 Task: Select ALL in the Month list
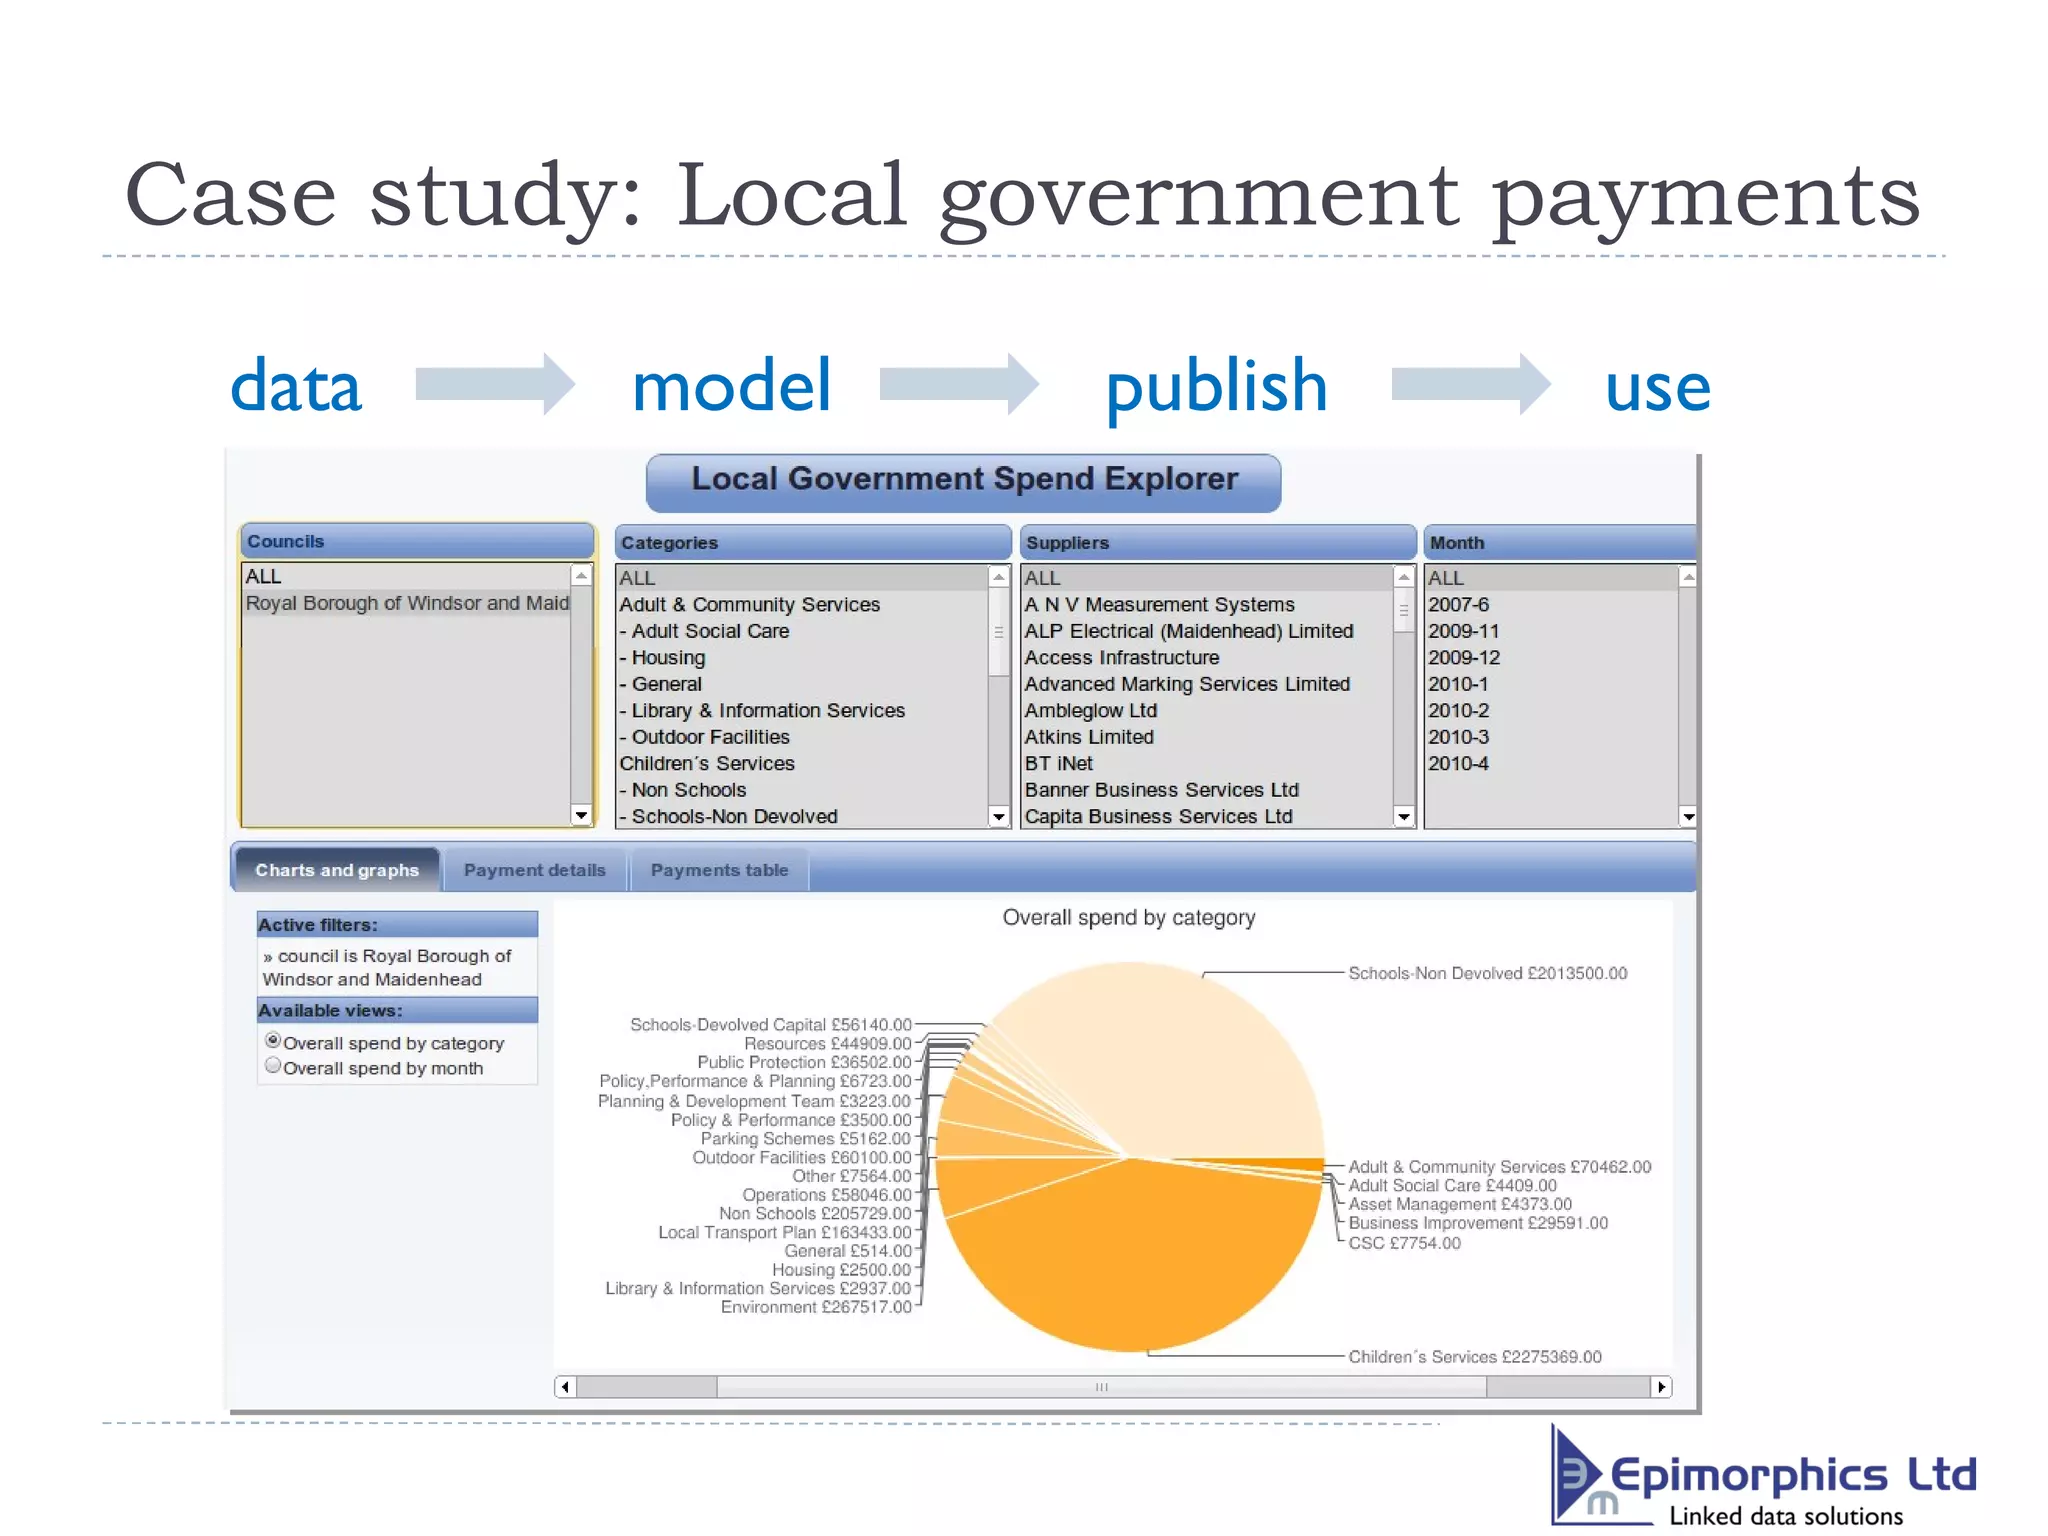point(1552,578)
